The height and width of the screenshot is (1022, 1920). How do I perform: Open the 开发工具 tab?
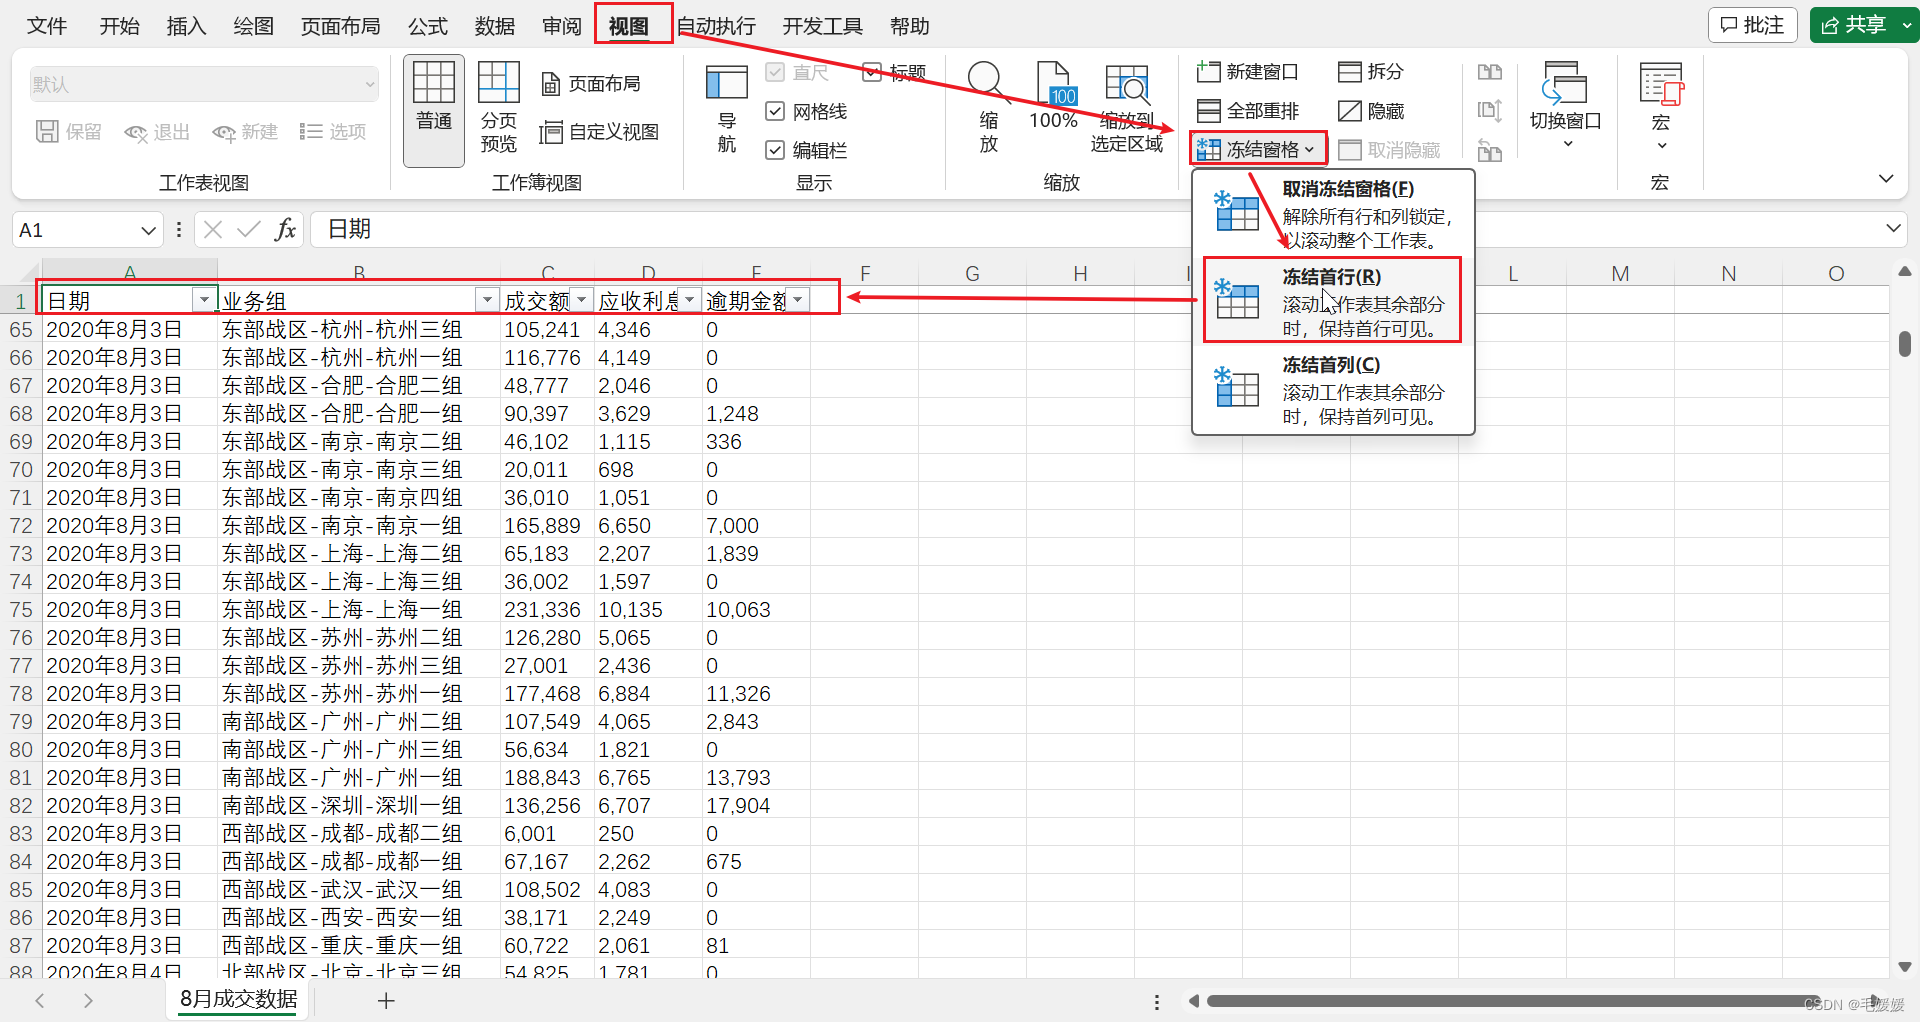coord(822,26)
